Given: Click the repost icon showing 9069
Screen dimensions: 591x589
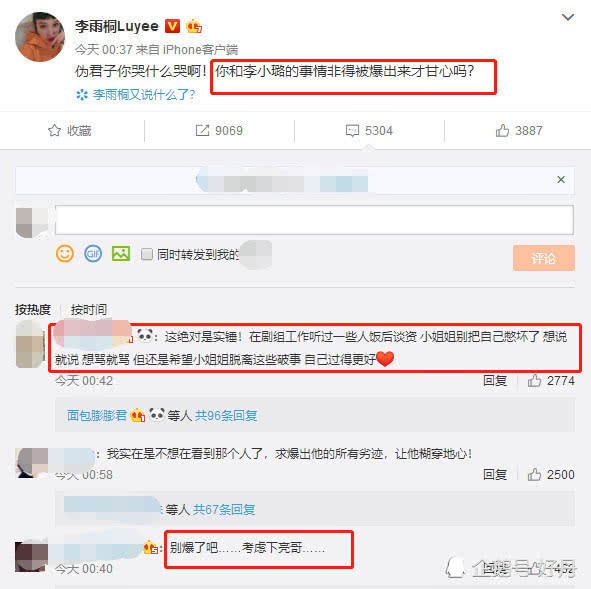Looking at the screenshot, I should pyautogui.click(x=202, y=130).
